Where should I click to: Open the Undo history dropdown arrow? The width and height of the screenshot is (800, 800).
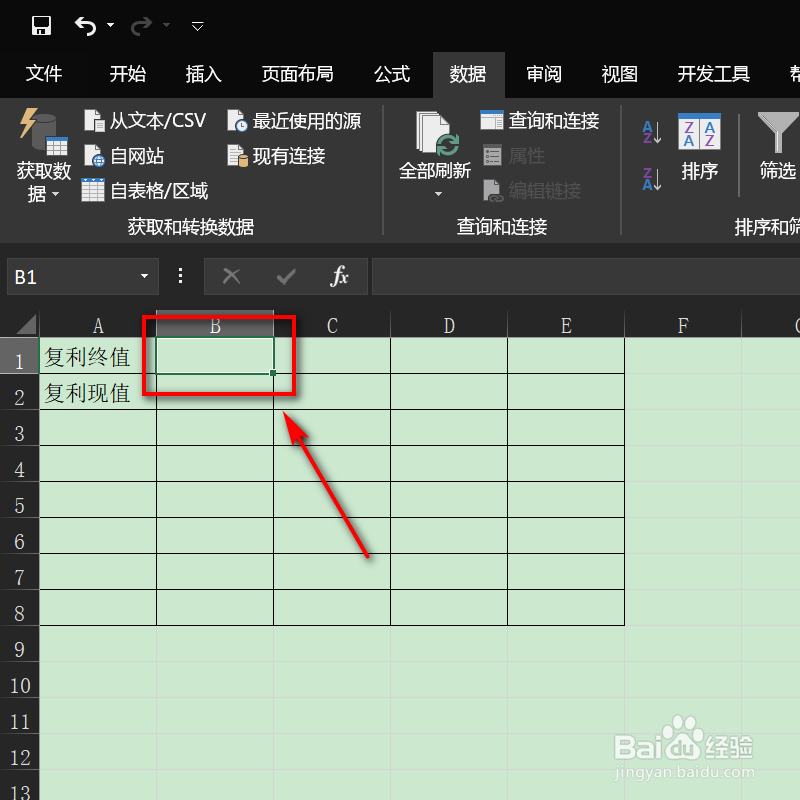[111, 25]
